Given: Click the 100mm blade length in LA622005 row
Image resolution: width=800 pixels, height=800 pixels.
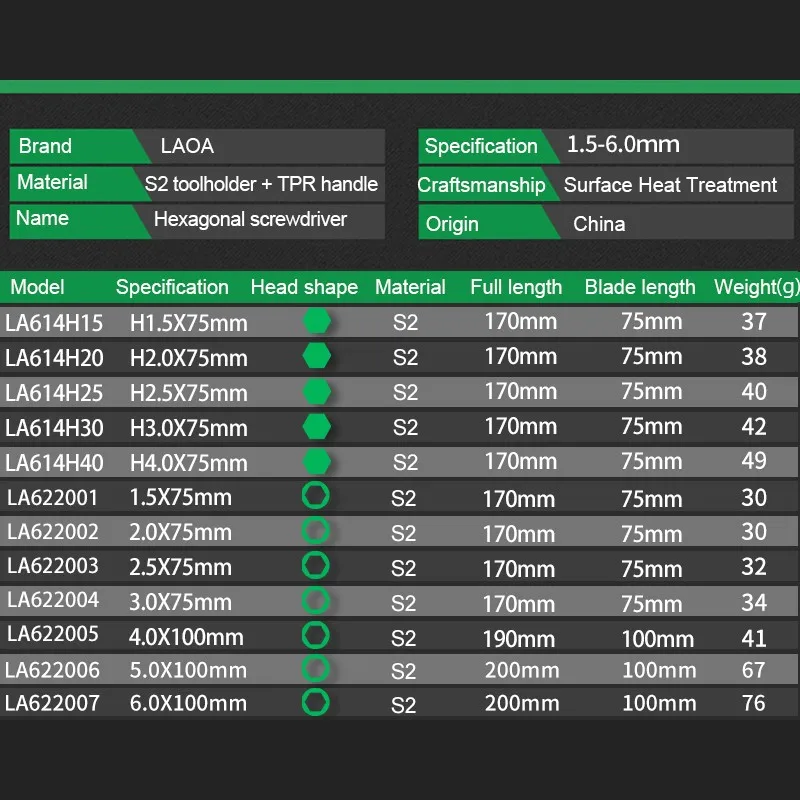Looking at the screenshot, I should 658,639.
